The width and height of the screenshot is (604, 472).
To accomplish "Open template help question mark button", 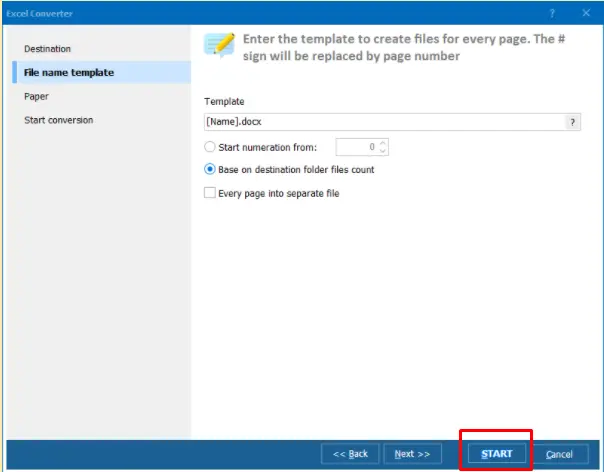I will [573, 122].
